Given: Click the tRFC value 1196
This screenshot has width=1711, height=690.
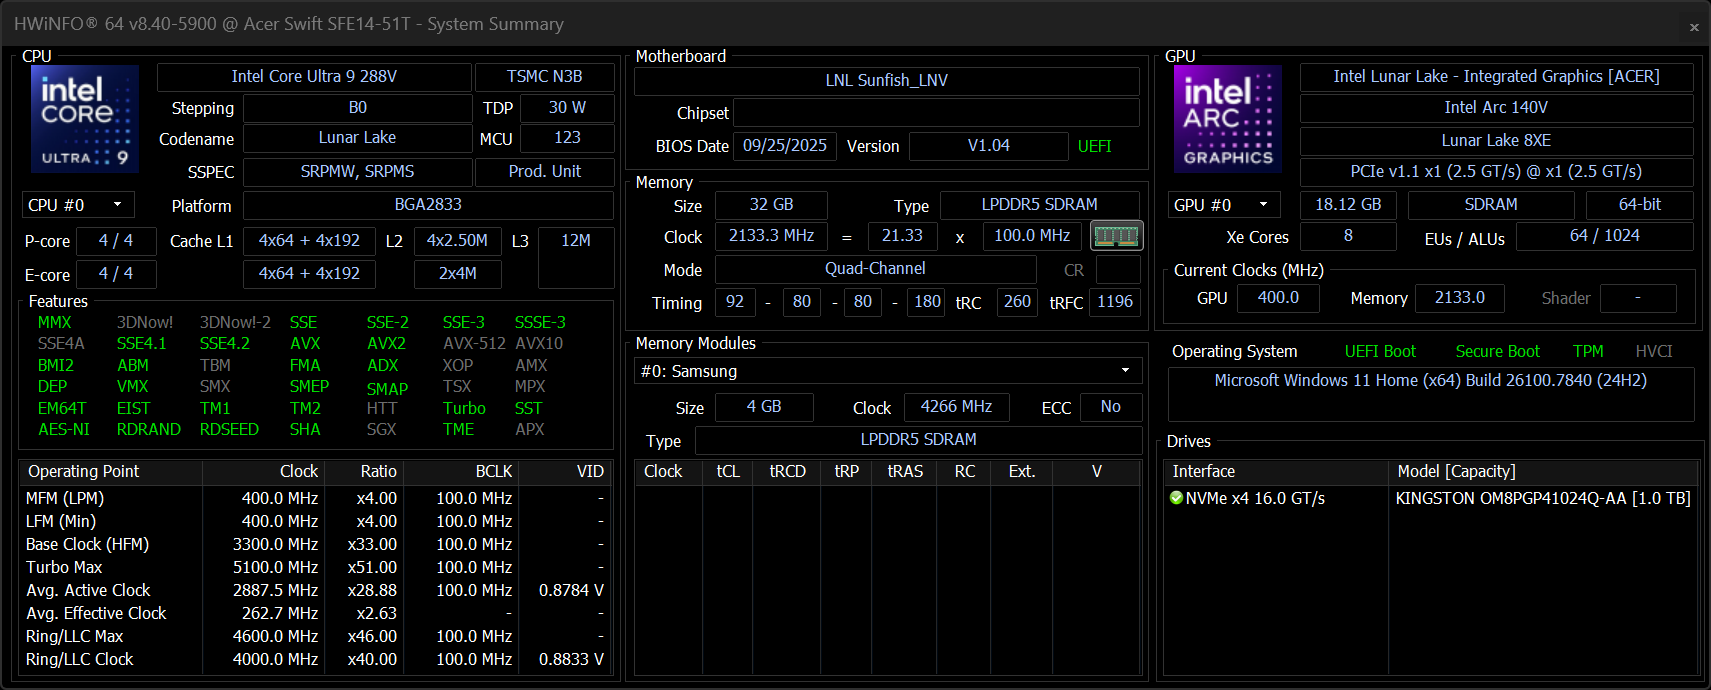Looking at the screenshot, I should coord(1115,302).
